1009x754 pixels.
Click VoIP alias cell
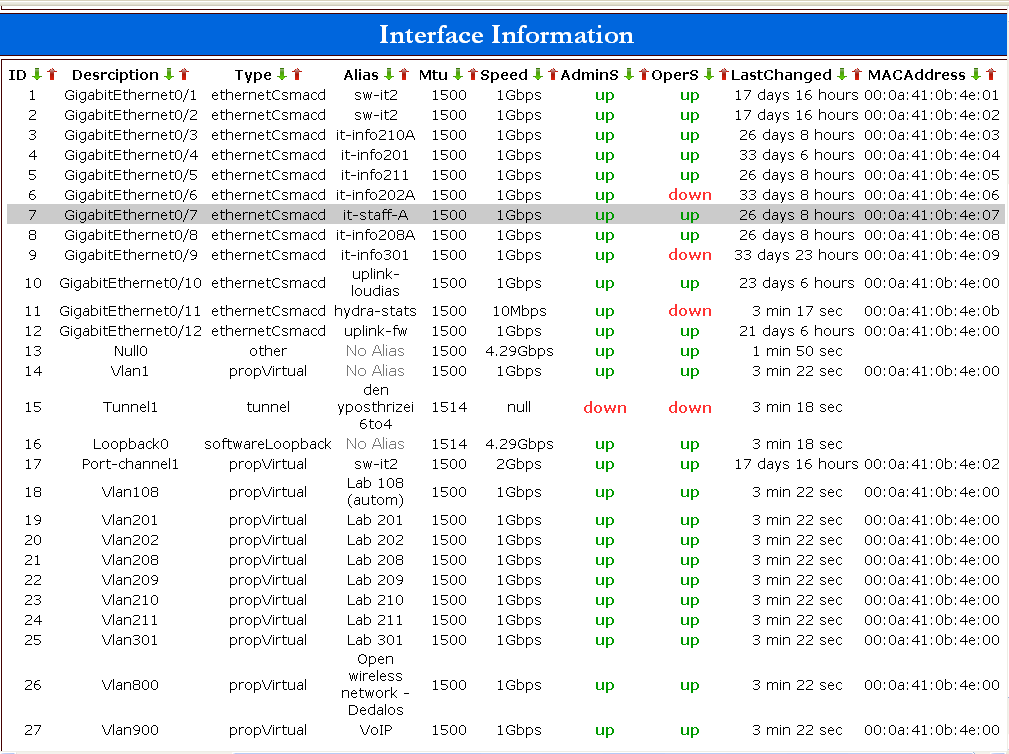376,730
